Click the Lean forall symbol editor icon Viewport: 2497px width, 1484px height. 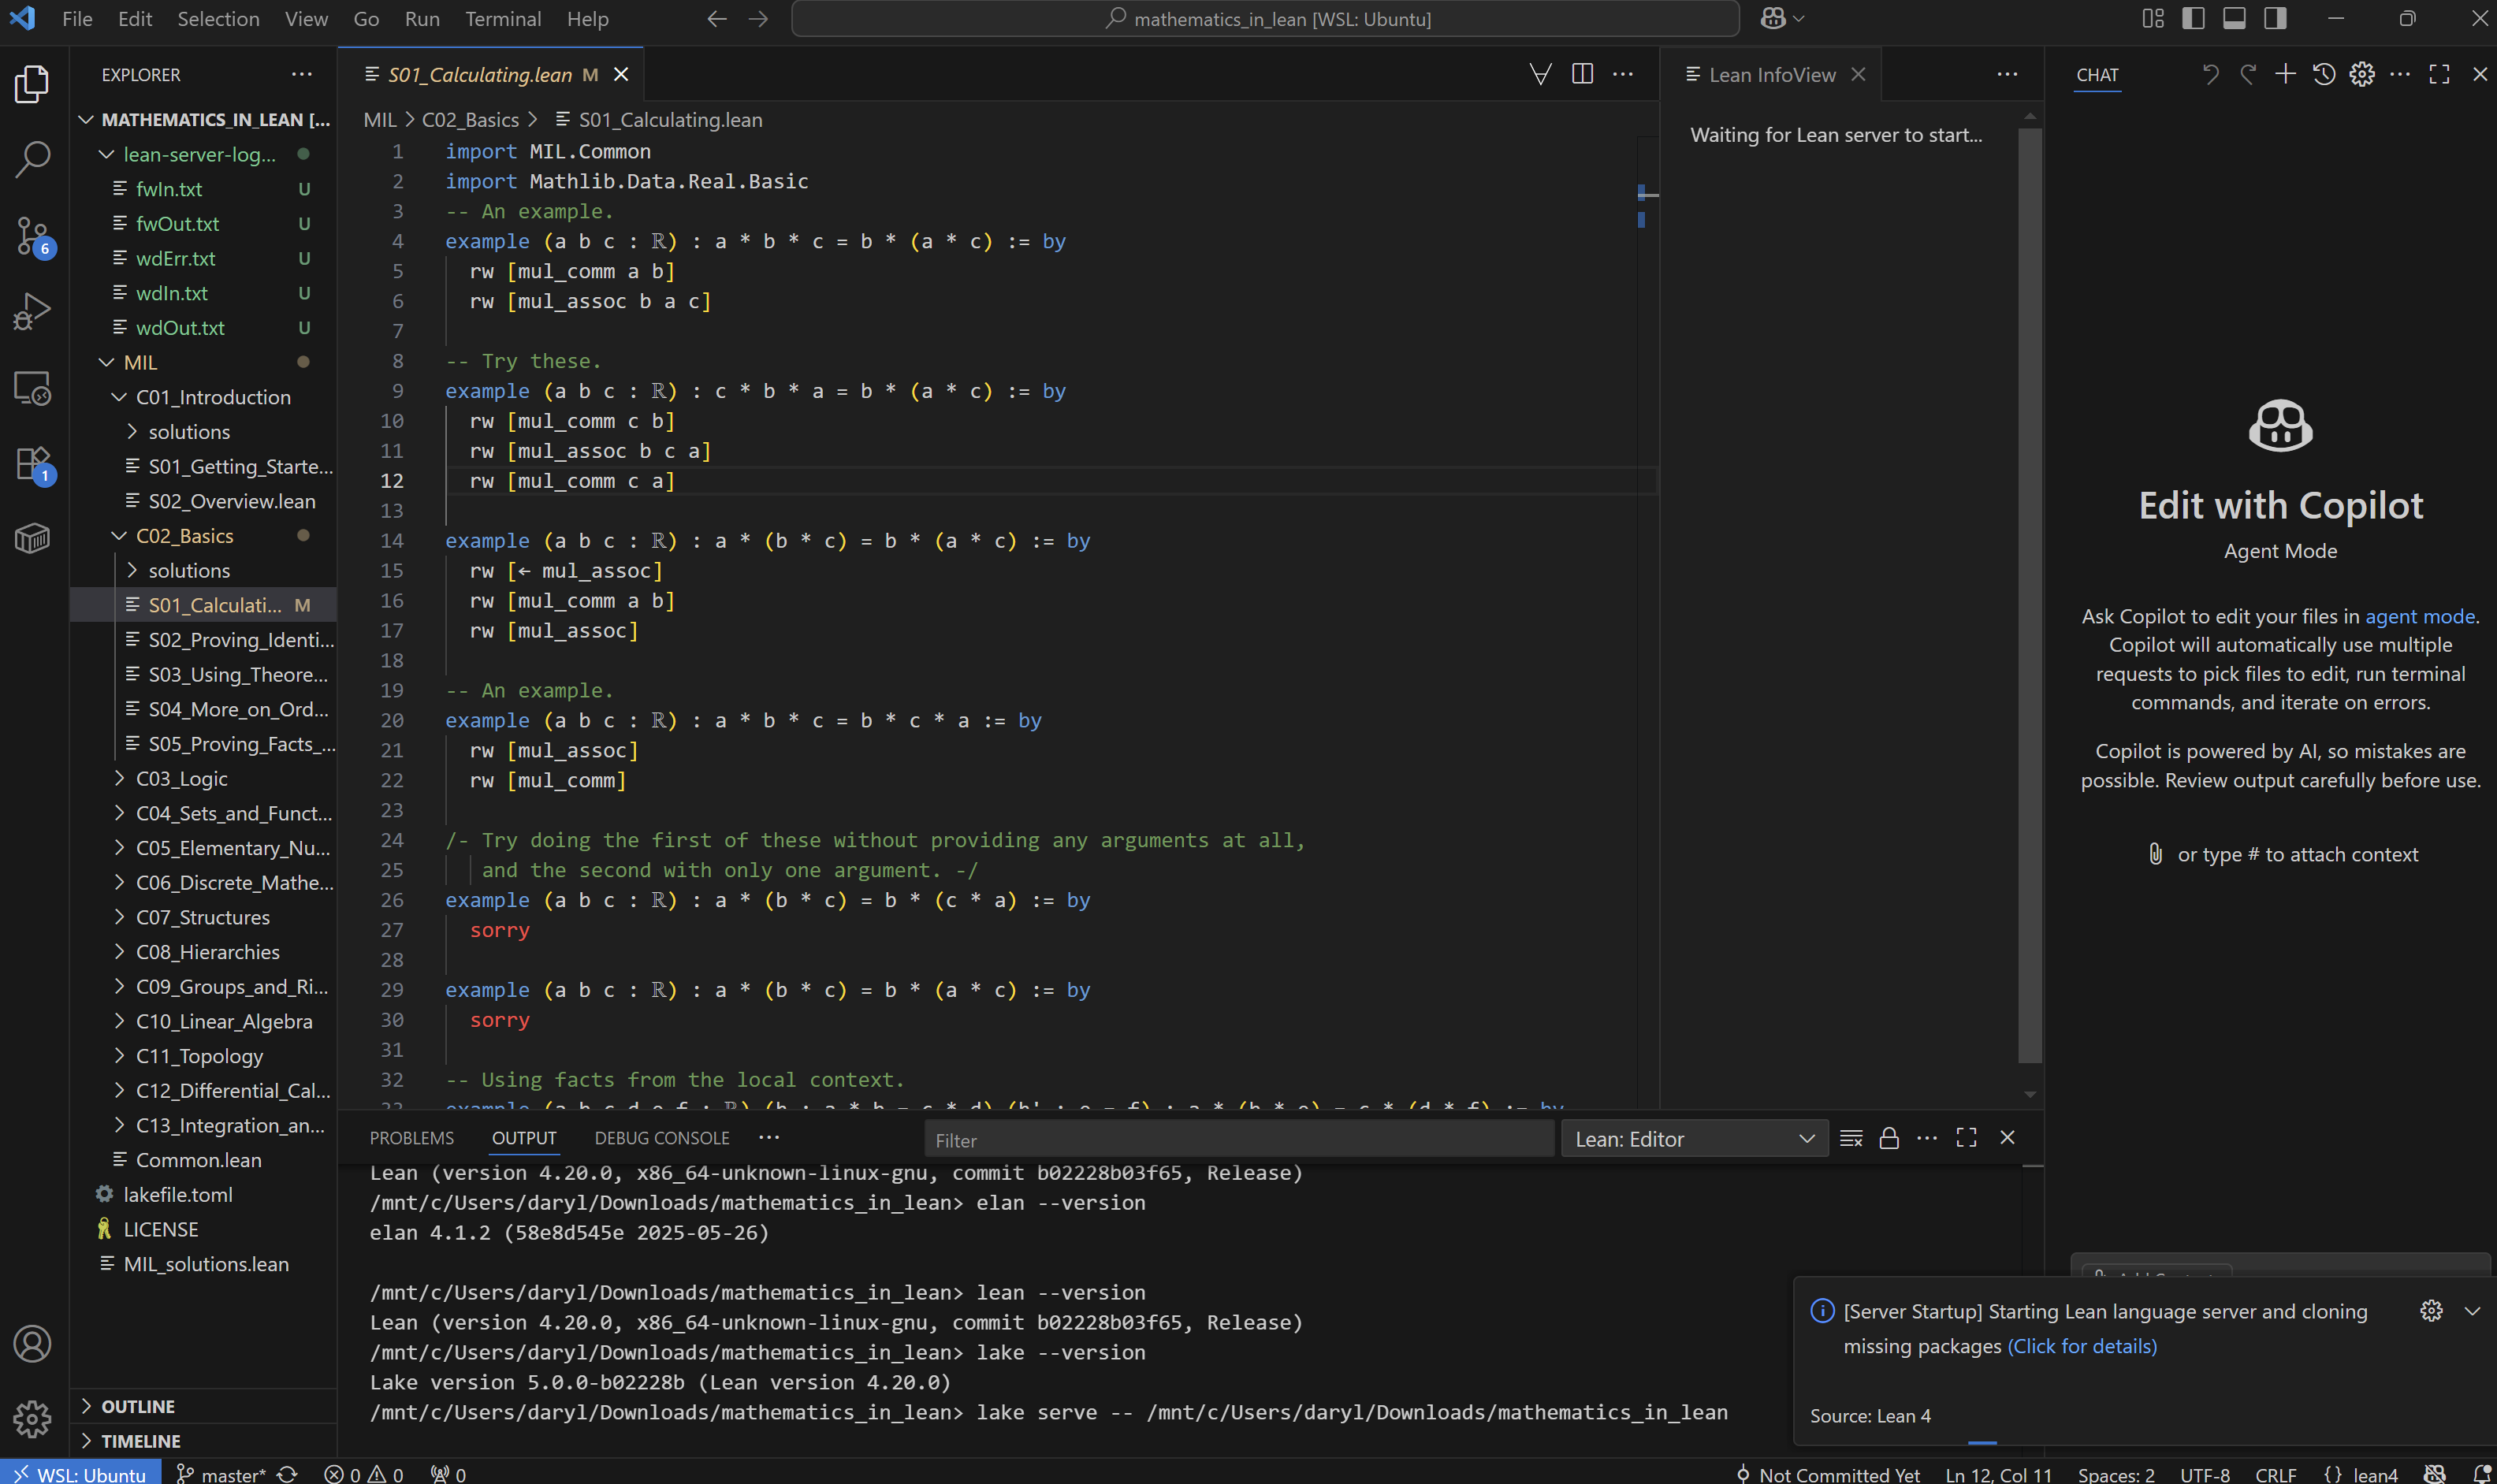(1540, 74)
